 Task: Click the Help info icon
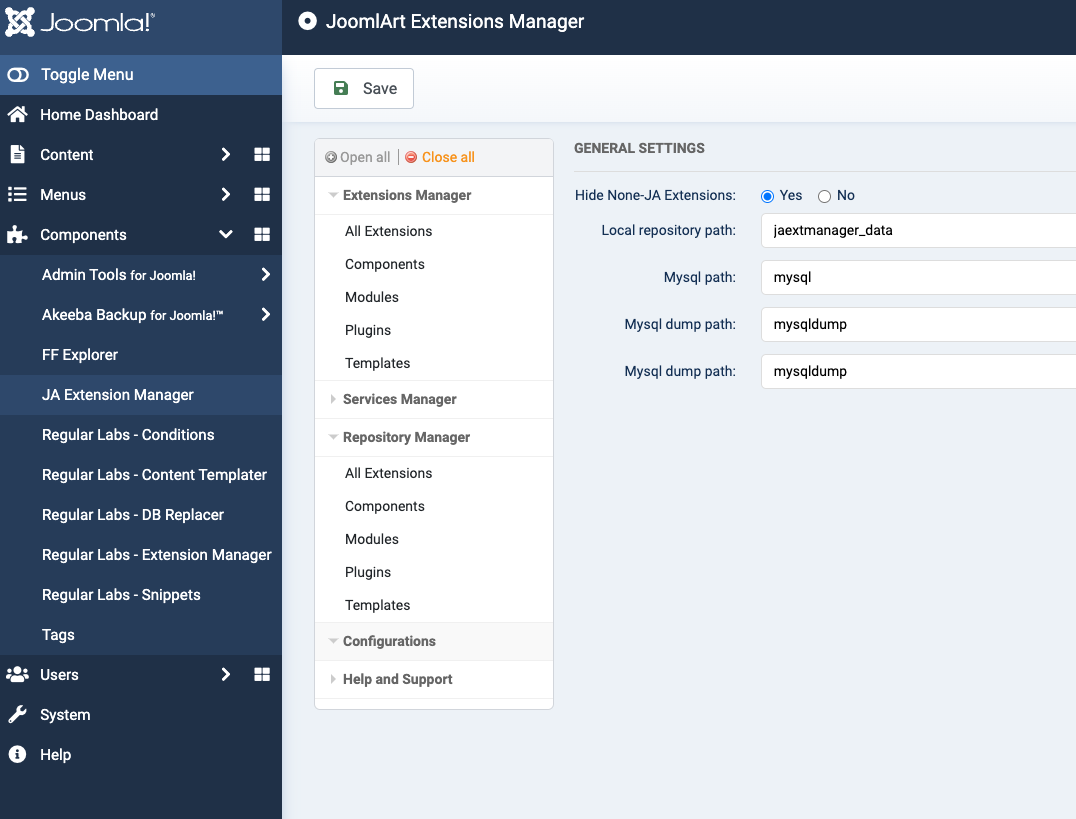pyautogui.click(x=17, y=754)
